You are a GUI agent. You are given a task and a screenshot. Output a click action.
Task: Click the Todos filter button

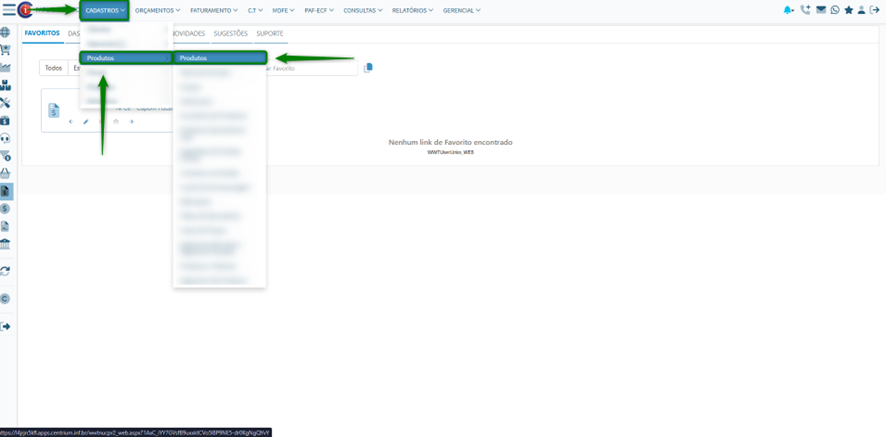[x=53, y=68]
